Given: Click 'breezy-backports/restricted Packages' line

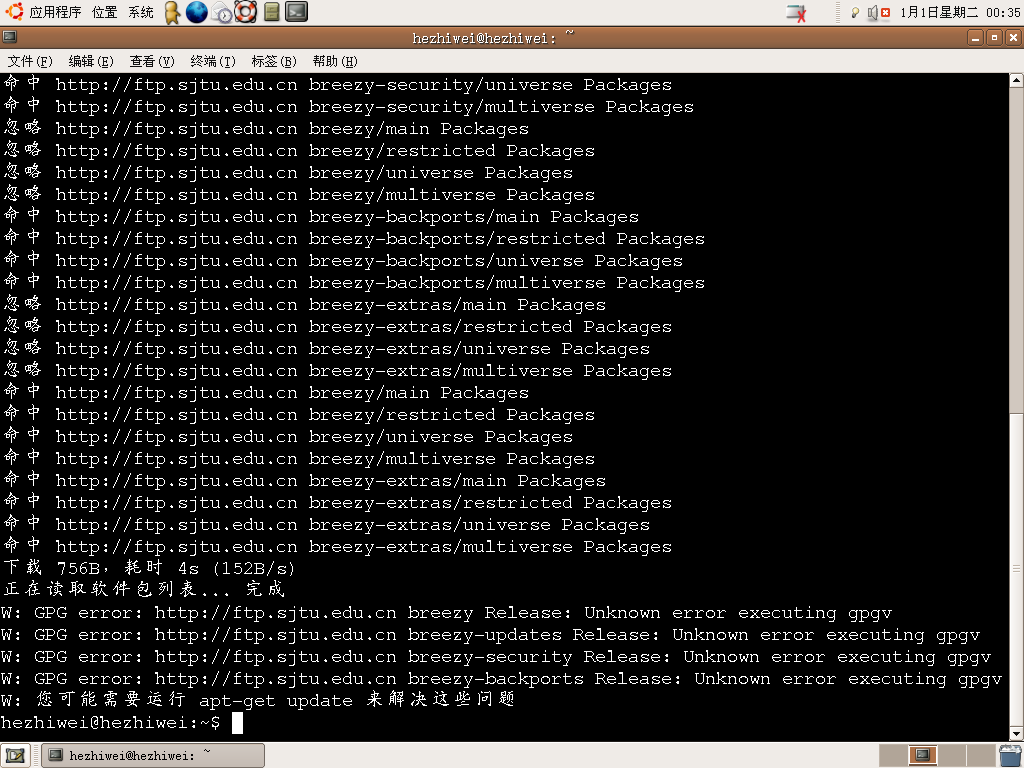Looking at the screenshot, I should click(x=354, y=238).
